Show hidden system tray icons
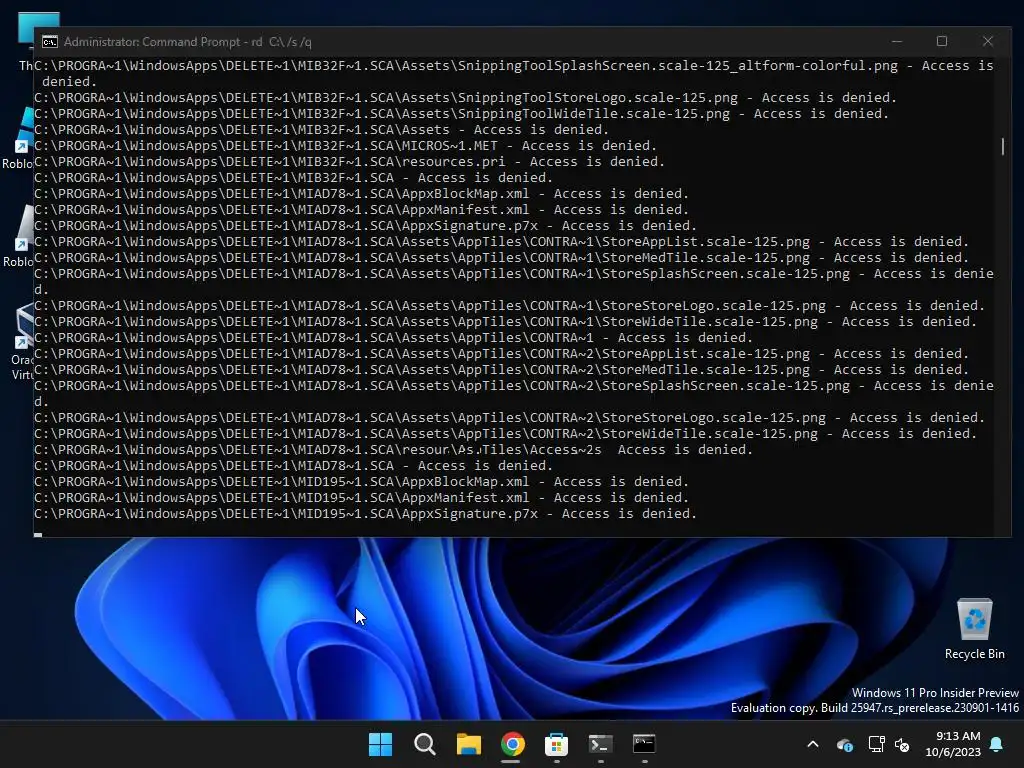The image size is (1024, 768). (813, 744)
